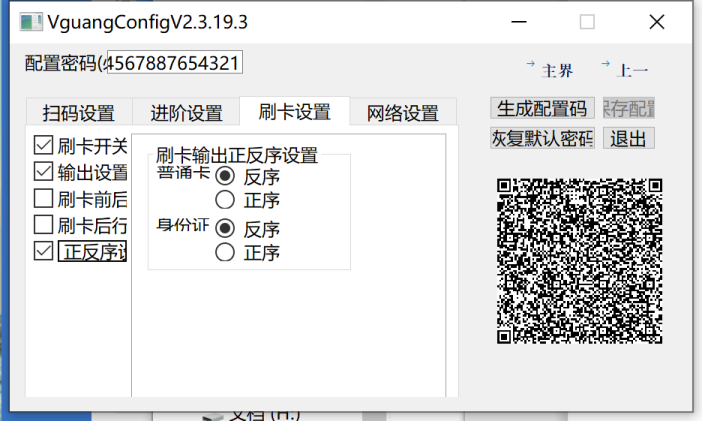Toggle the 输出设置 checkbox
Viewport: 702px width, 421px height.
43,172
